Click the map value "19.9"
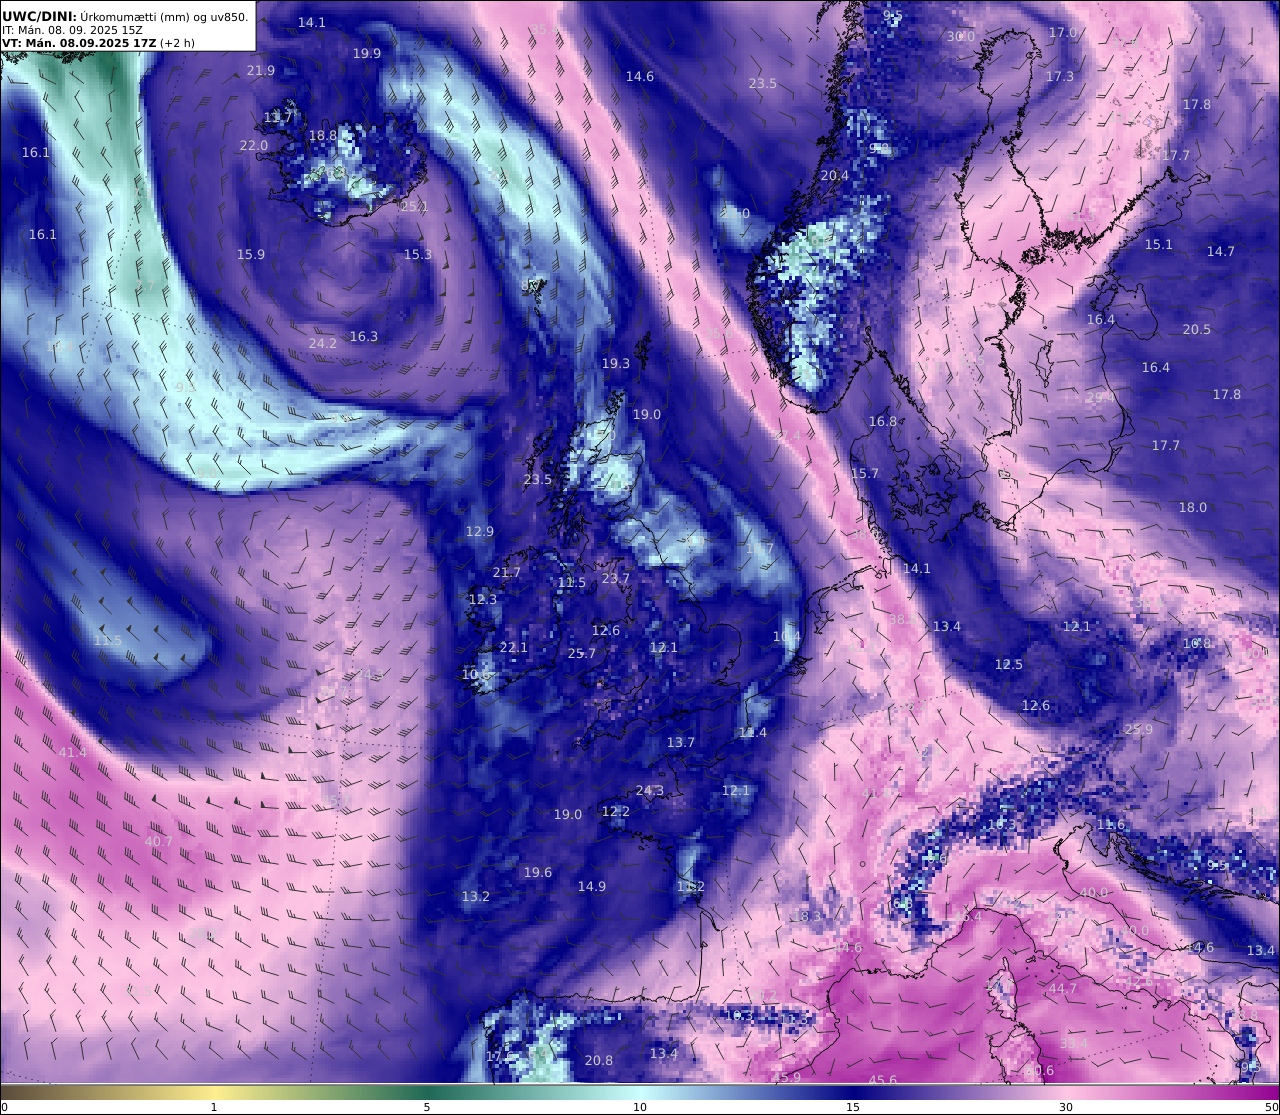 (x=367, y=54)
